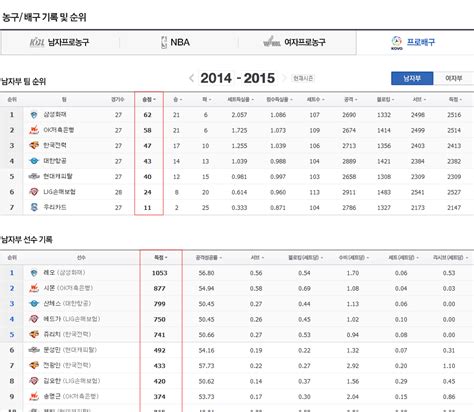Sort team standings by 승 column

pyautogui.click(x=177, y=100)
